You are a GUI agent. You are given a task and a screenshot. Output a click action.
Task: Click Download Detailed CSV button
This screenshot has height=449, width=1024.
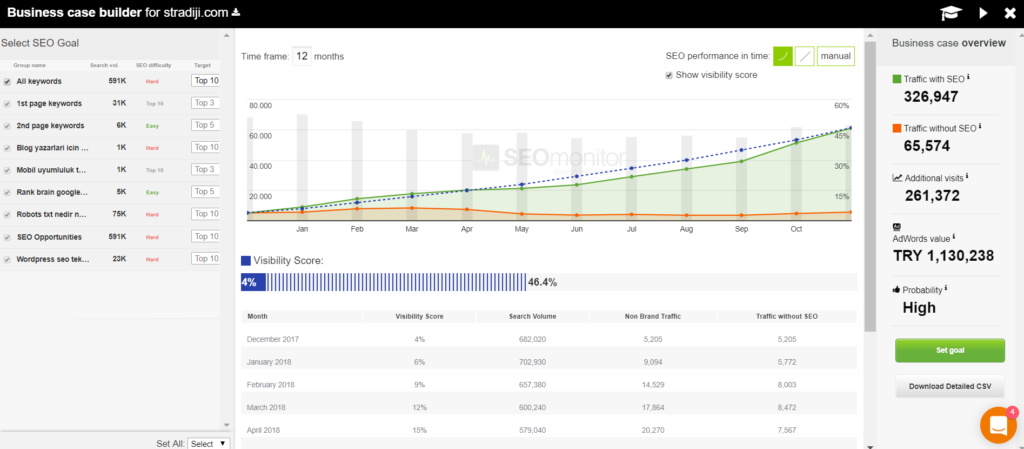[950, 386]
